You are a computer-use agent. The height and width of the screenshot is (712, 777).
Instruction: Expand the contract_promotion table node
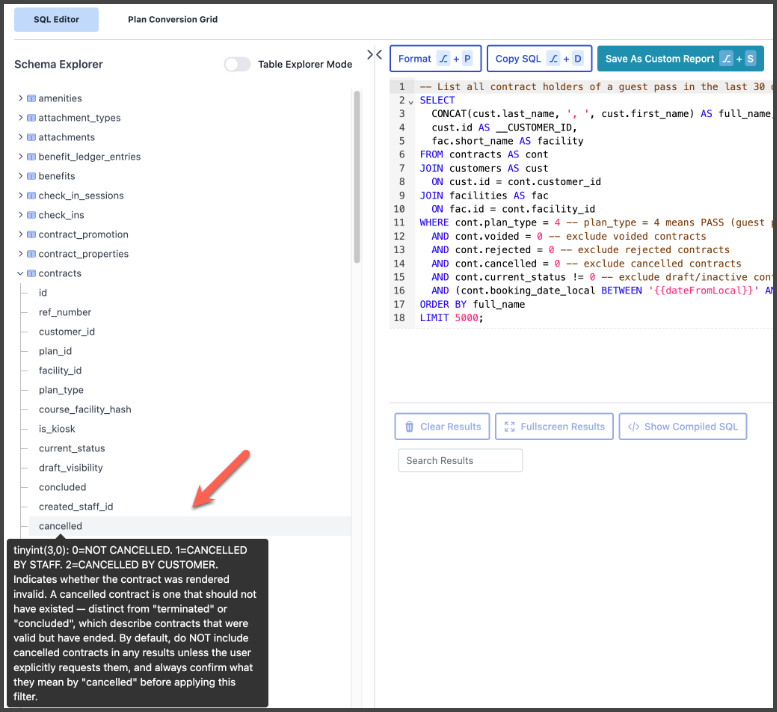pos(20,235)
